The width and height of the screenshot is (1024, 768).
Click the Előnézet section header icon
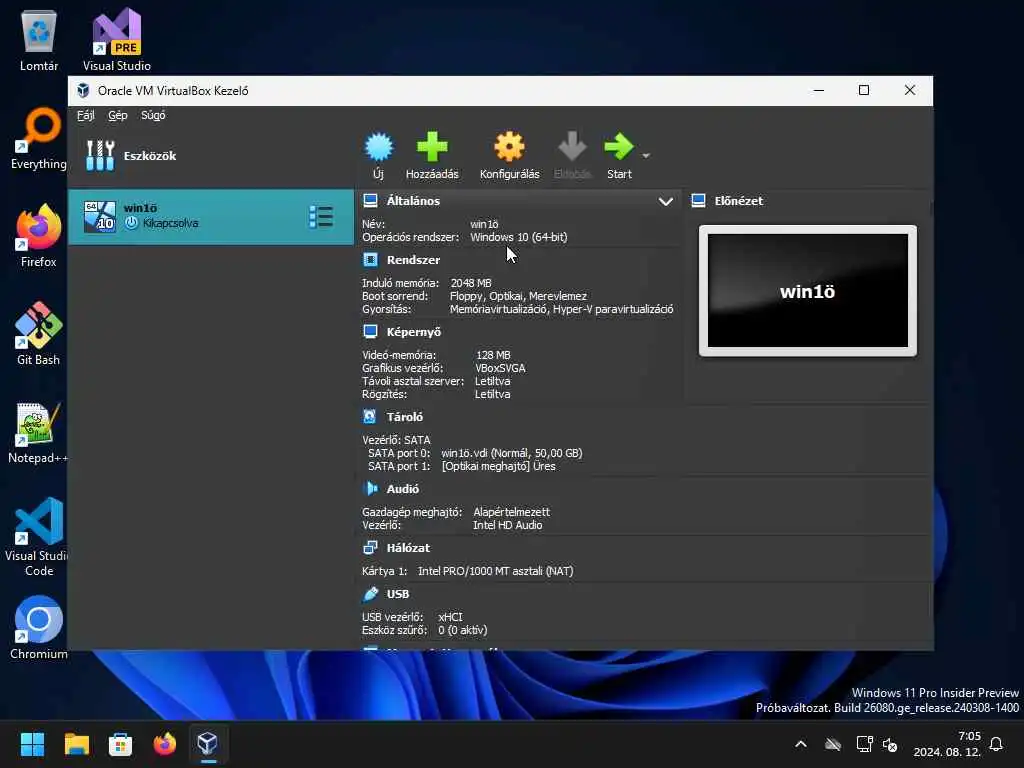pos(698,200)
